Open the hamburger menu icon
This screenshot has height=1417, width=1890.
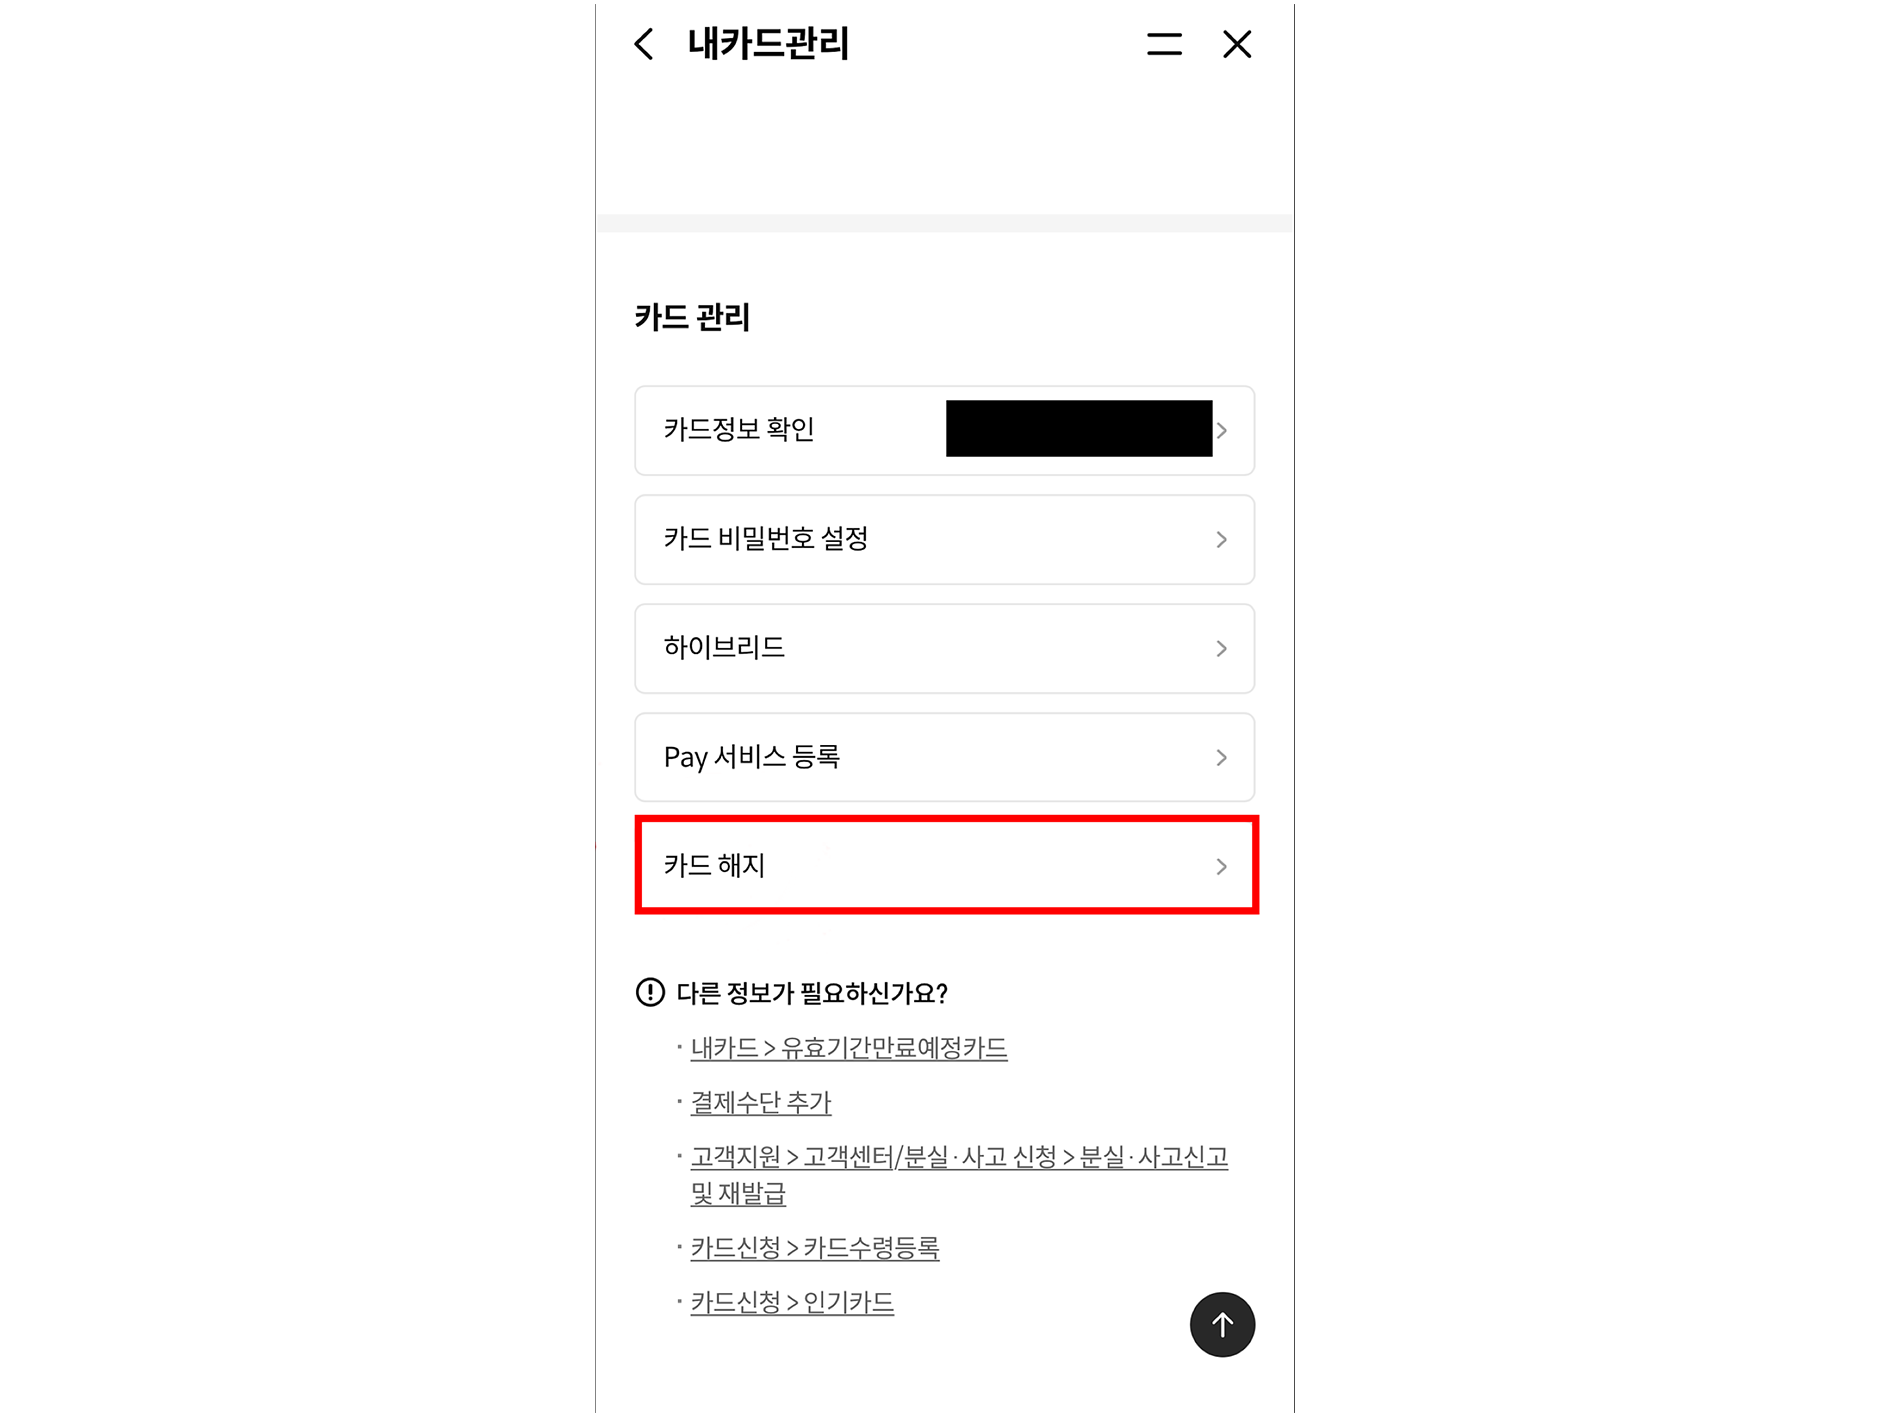point(1164,44)
